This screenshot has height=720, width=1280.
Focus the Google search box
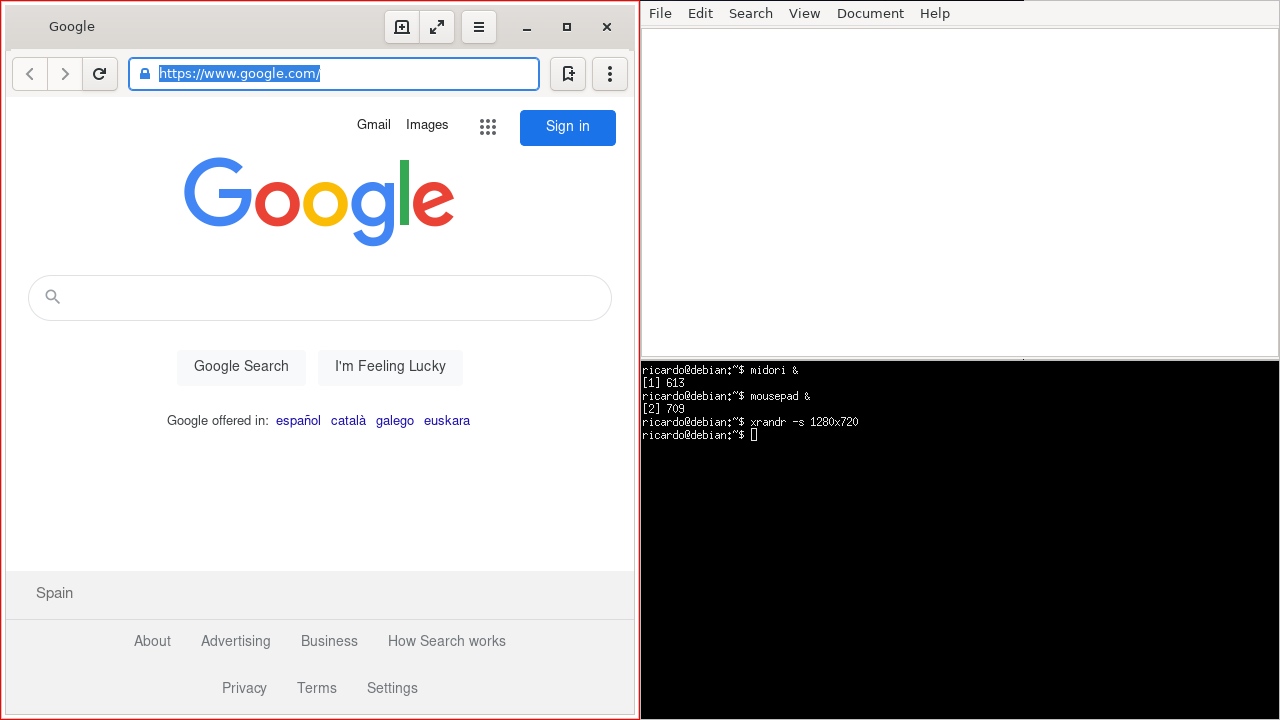[320, 298]
